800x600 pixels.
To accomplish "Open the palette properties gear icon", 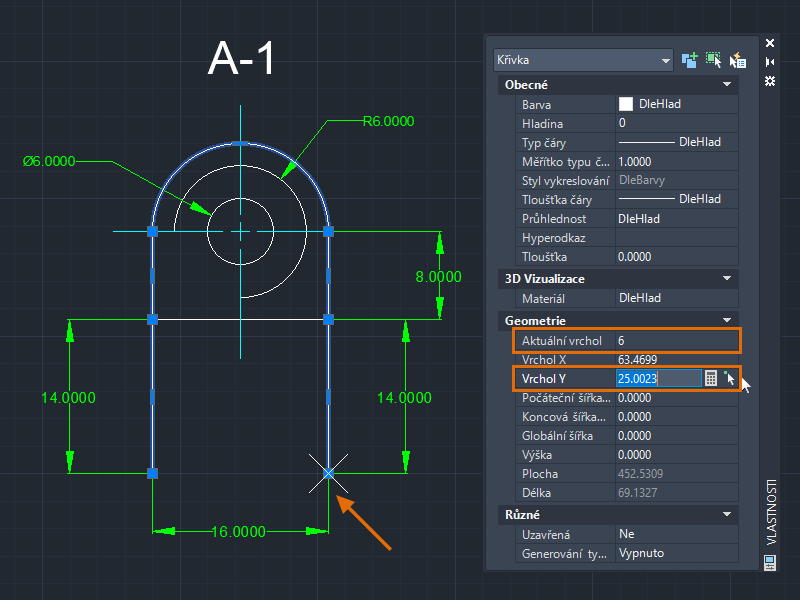I will point(770,81).
